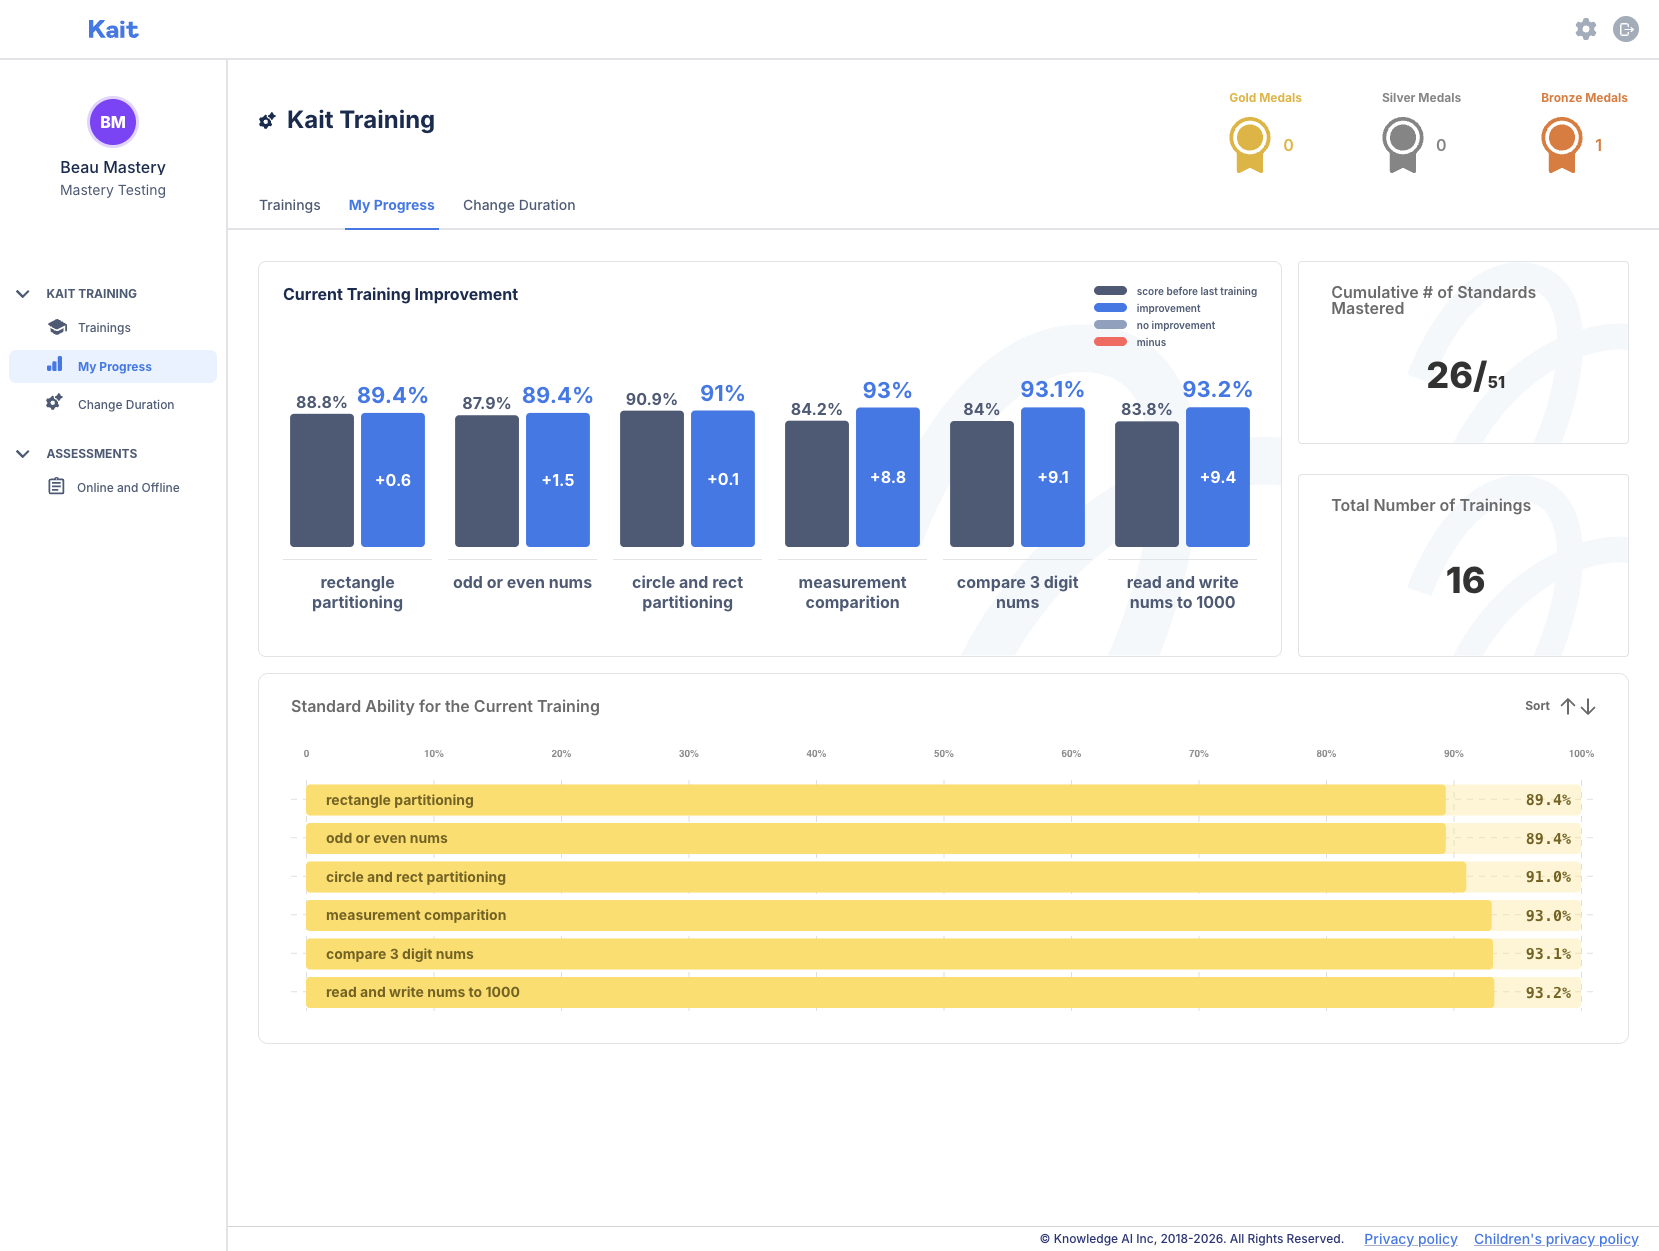Screen dimensions: 1659x1251
Task: Click the rectangle partitioning progress bar
Action: [x=875, y=800]
